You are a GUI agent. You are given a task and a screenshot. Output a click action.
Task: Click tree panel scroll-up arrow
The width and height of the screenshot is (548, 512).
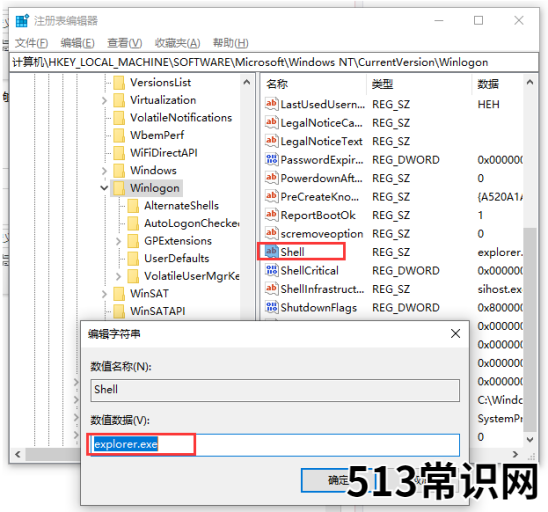(x=247, y=82)
